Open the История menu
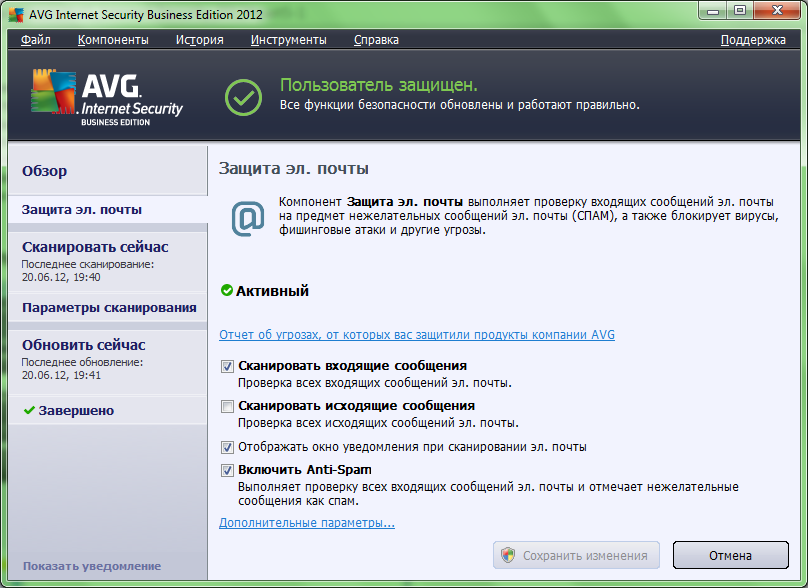This screenshot has width=808, height=588. 199,40
